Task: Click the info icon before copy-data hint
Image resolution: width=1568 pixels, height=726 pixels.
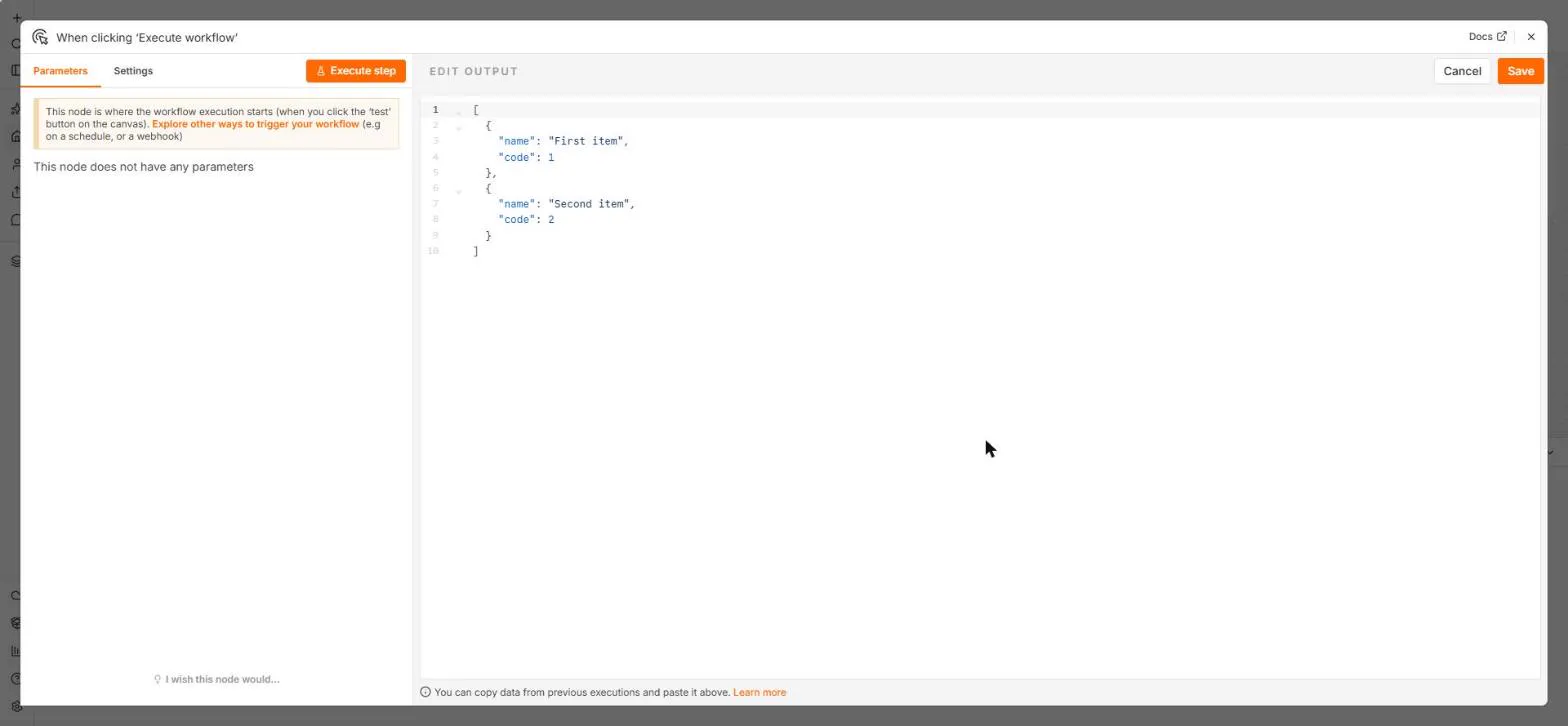Action: 425,692
